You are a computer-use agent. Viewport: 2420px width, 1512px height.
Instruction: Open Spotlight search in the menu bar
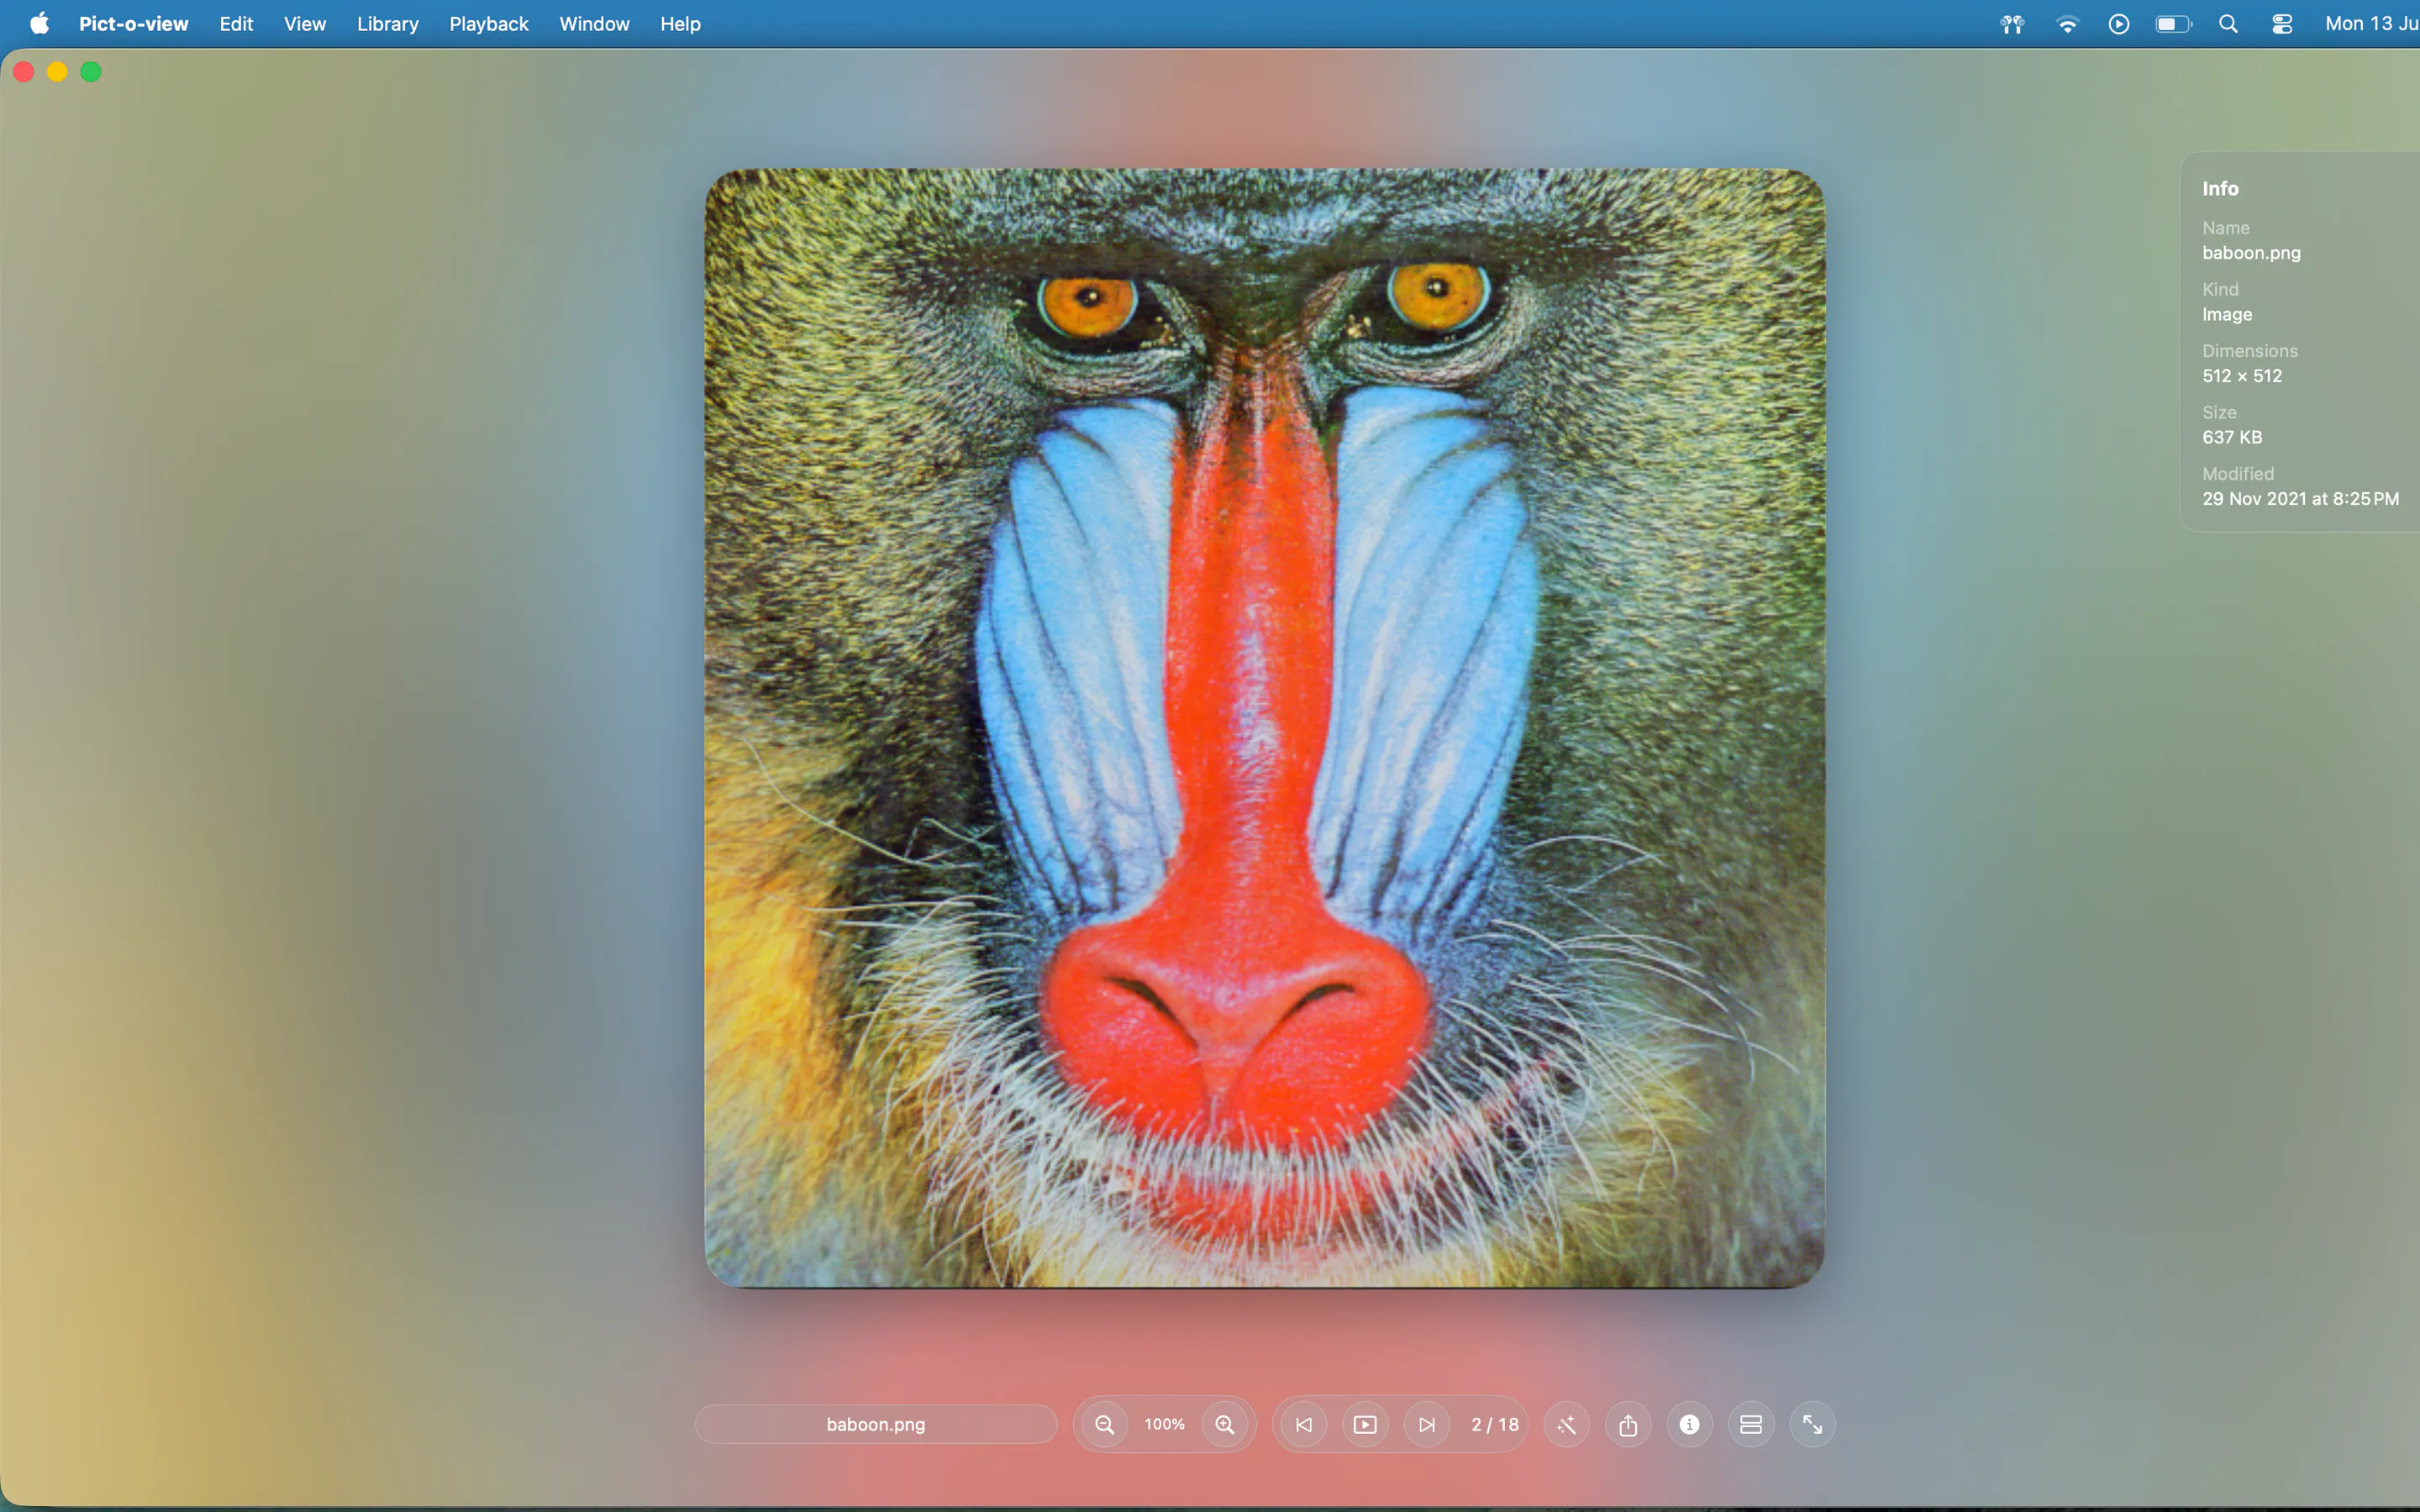tap(2228, 24)
